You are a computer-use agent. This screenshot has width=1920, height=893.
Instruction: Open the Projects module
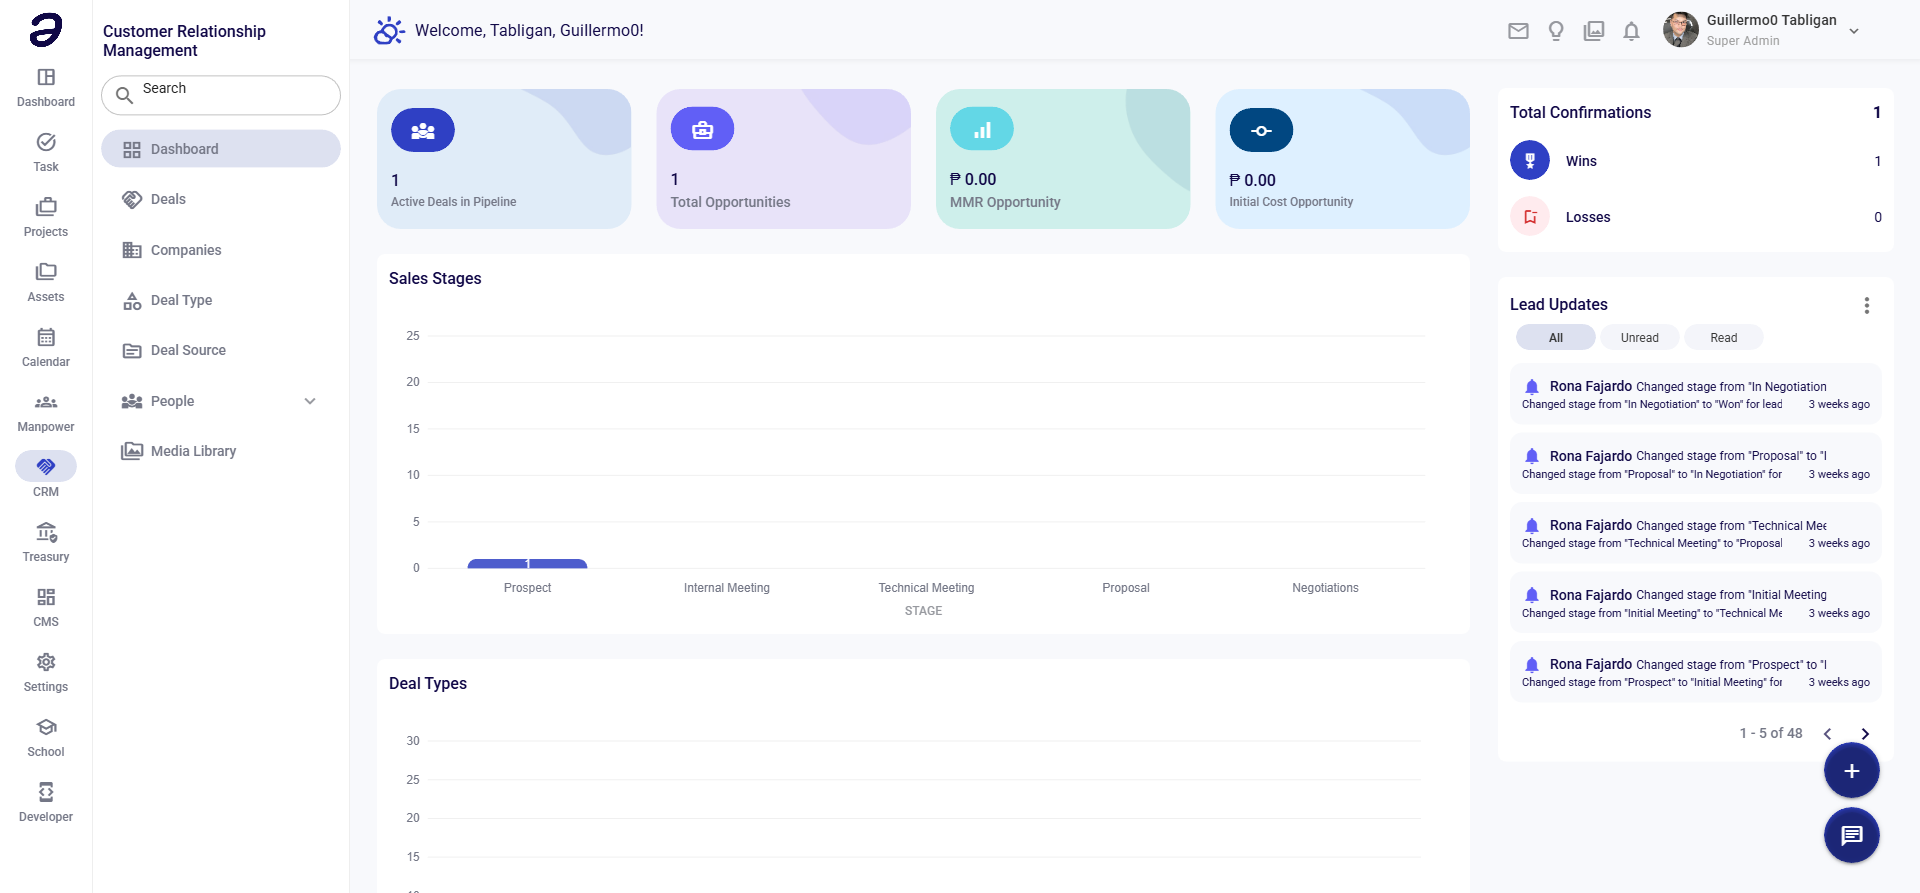tap(46, 218)
